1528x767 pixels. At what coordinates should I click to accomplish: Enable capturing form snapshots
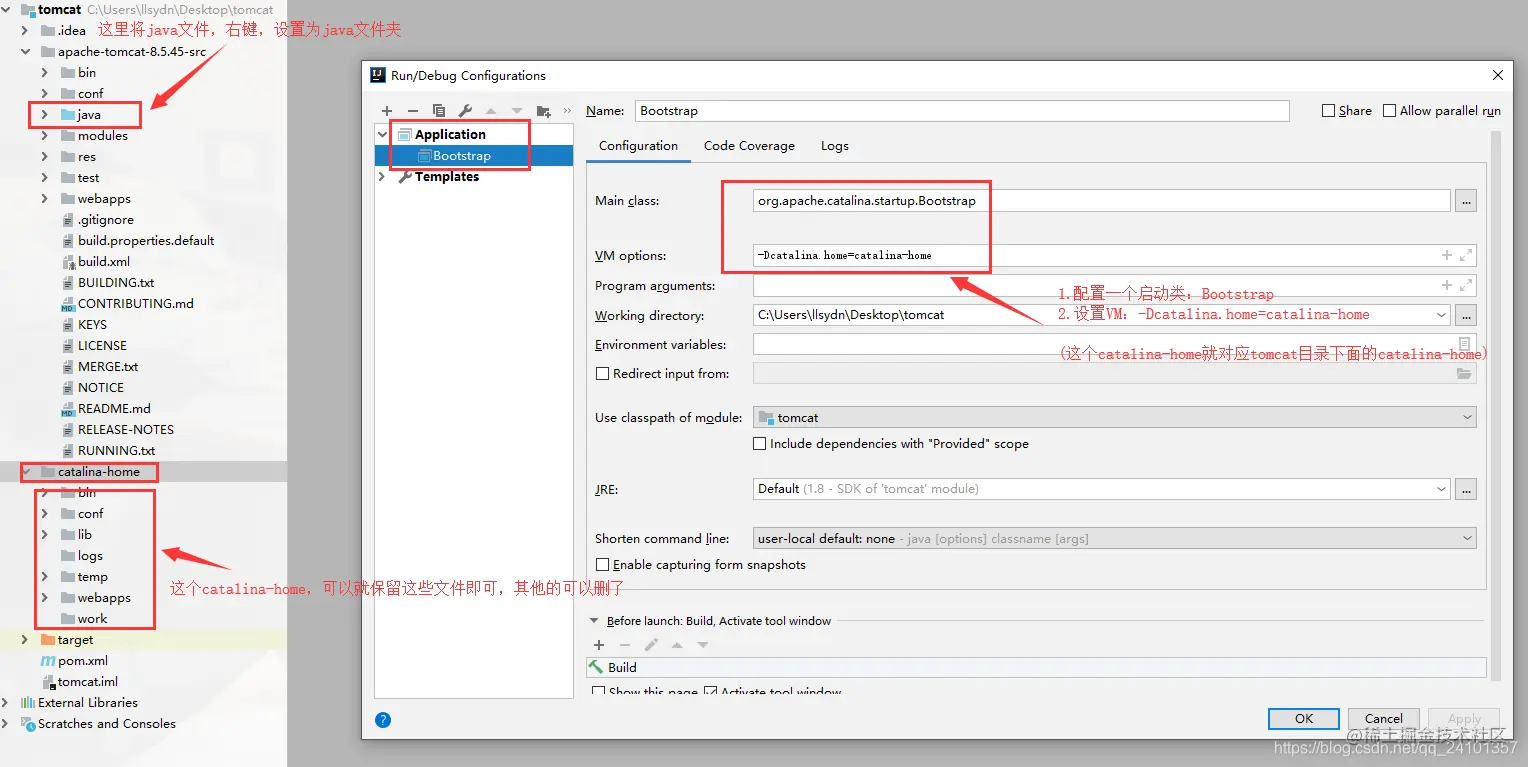(x=602, y=565)
